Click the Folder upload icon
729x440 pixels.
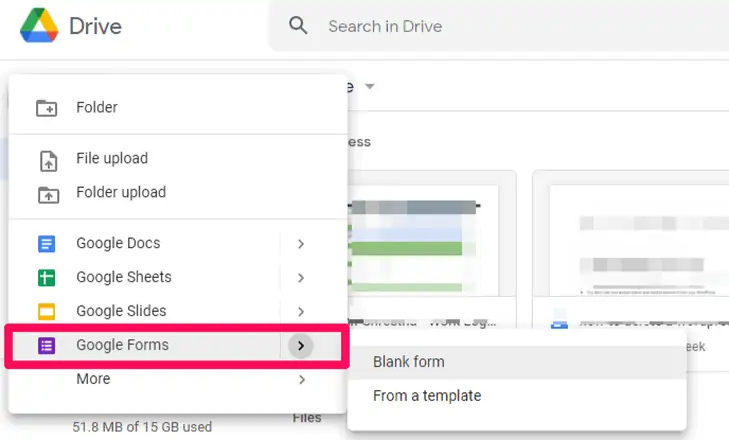47,193
